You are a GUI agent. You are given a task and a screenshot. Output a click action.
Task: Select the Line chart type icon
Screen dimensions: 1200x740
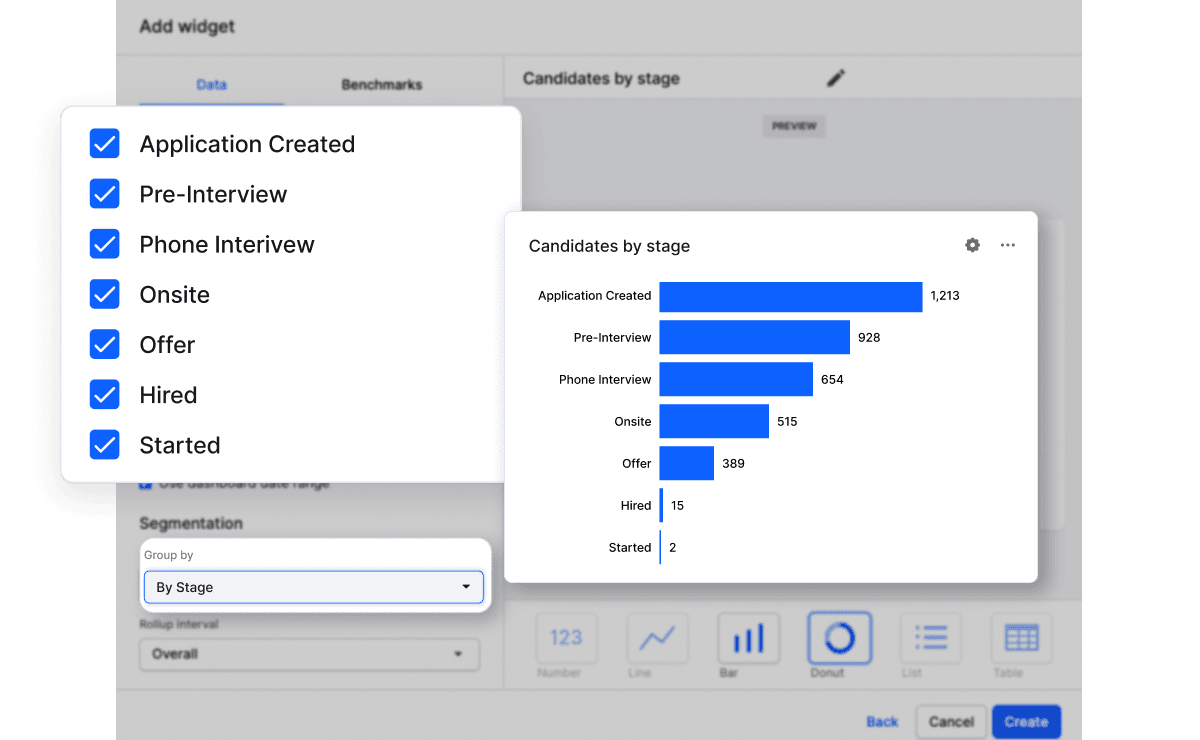pos(657,638)
